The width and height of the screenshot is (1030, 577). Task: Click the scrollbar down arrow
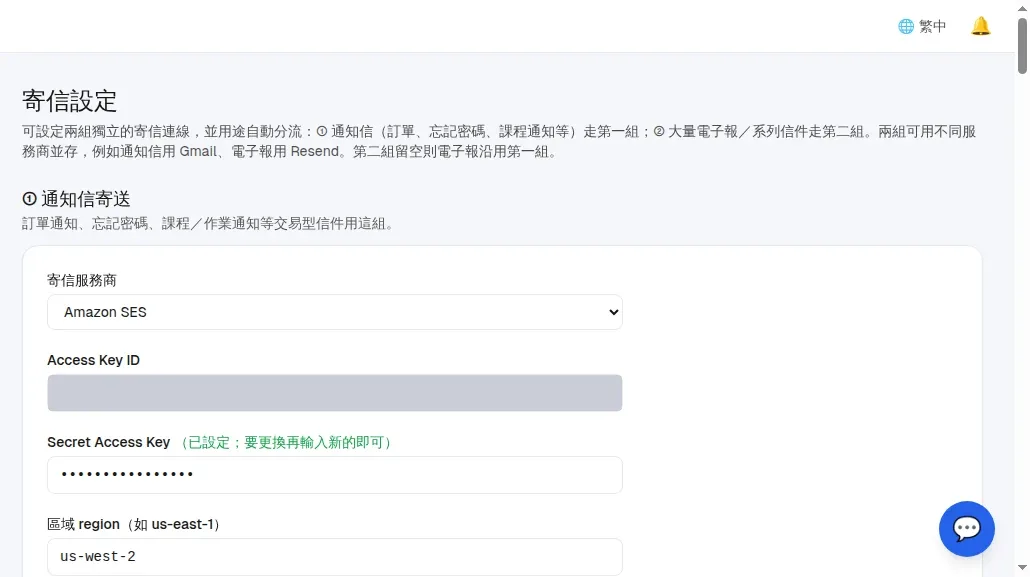(1022, 568)
